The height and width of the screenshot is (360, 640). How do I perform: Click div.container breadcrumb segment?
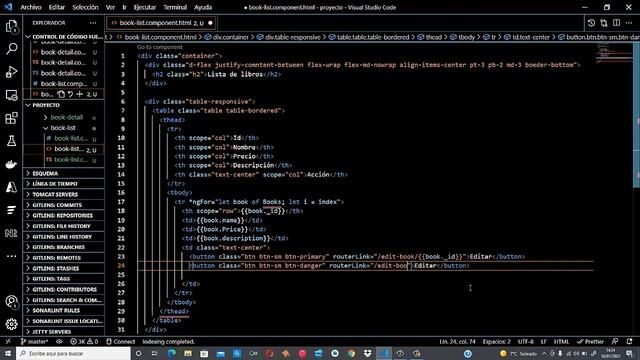(227, 37)
